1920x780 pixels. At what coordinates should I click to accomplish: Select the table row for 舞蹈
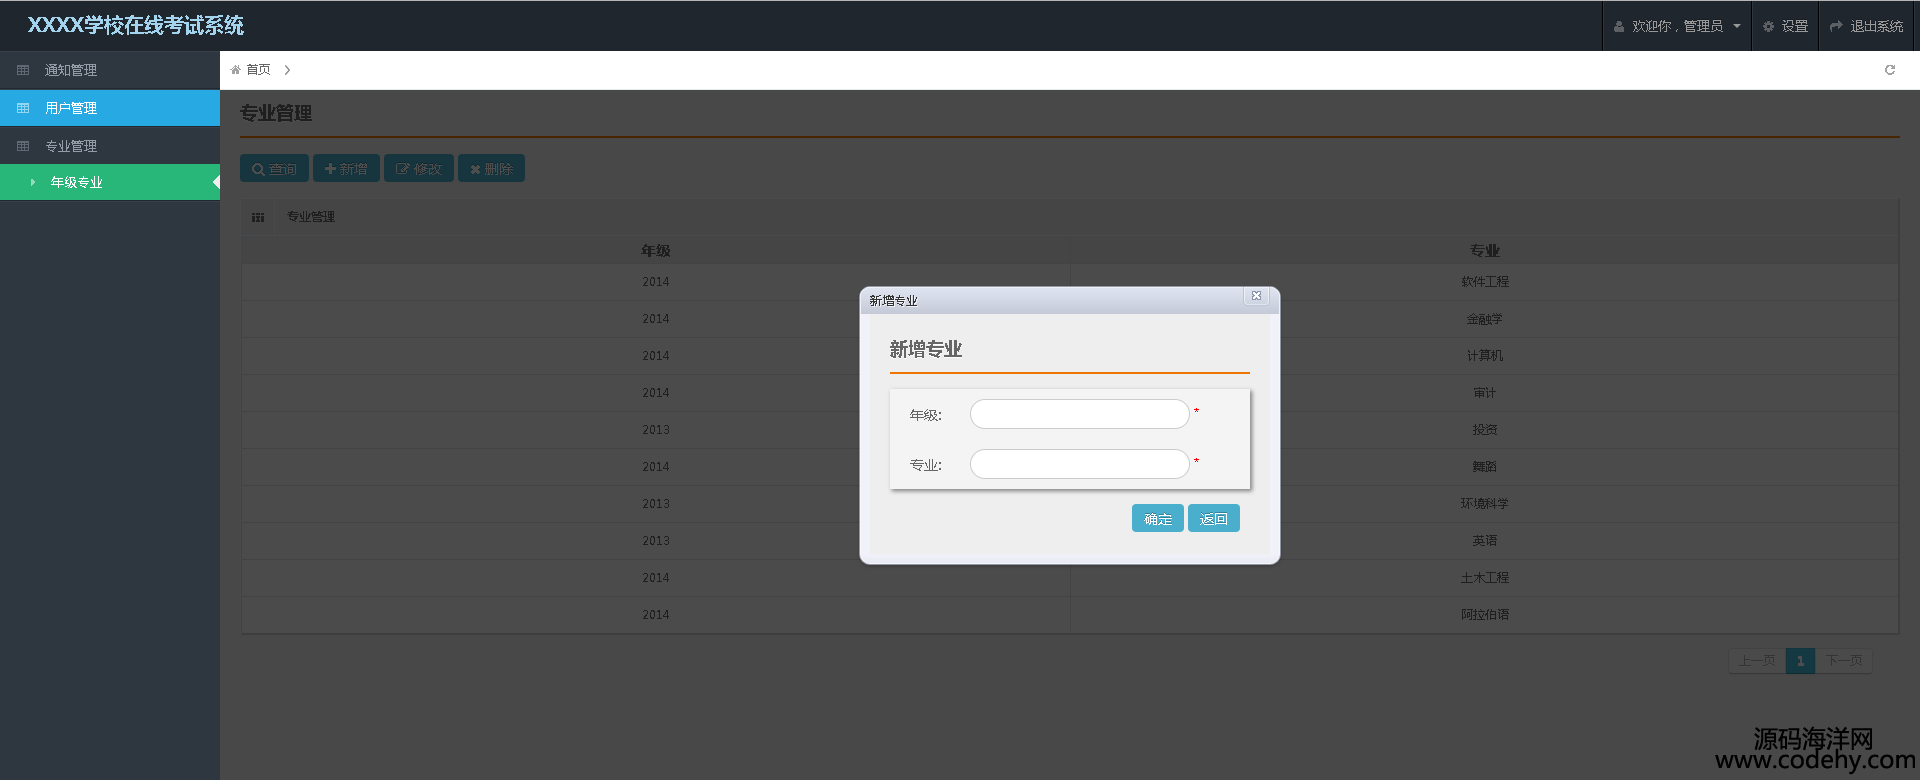(x=1070, y=467)
